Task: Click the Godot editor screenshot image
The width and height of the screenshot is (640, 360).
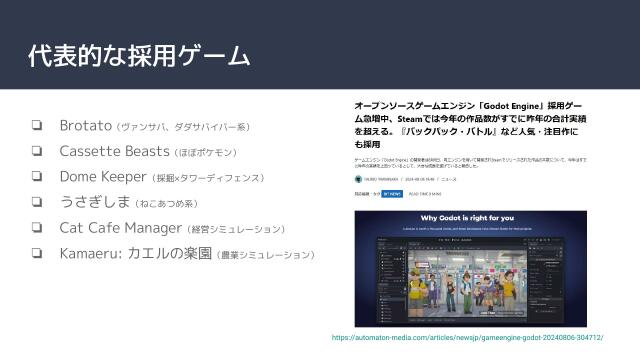Action: [x=471, y=269]
